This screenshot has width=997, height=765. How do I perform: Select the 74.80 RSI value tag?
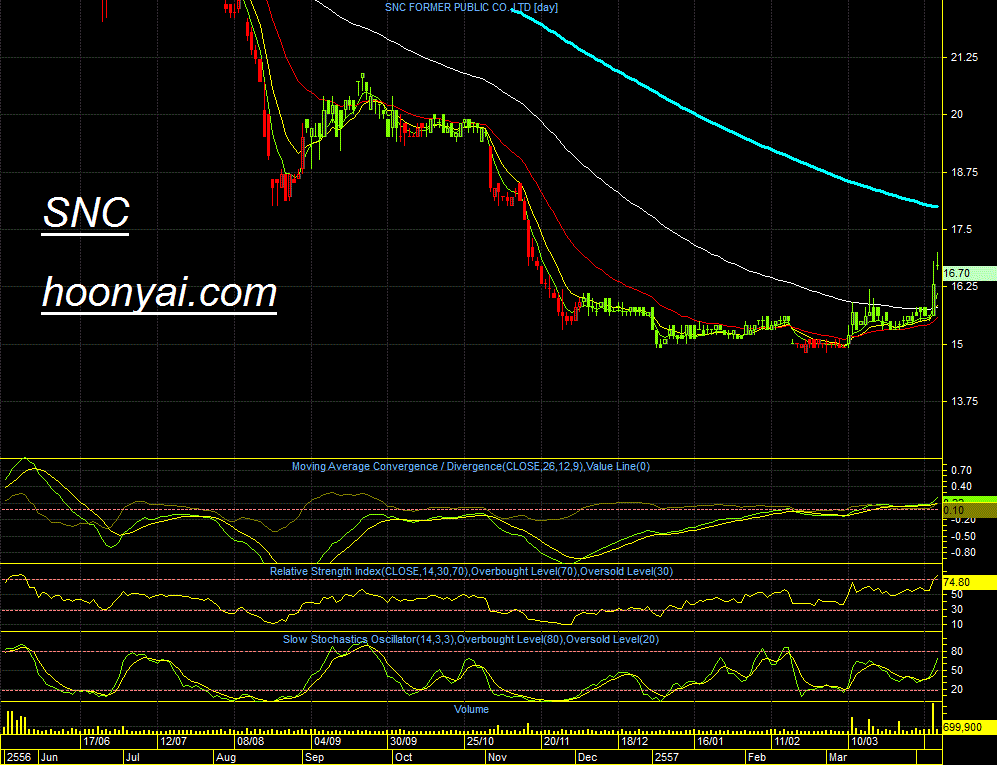tap(968, 582)
